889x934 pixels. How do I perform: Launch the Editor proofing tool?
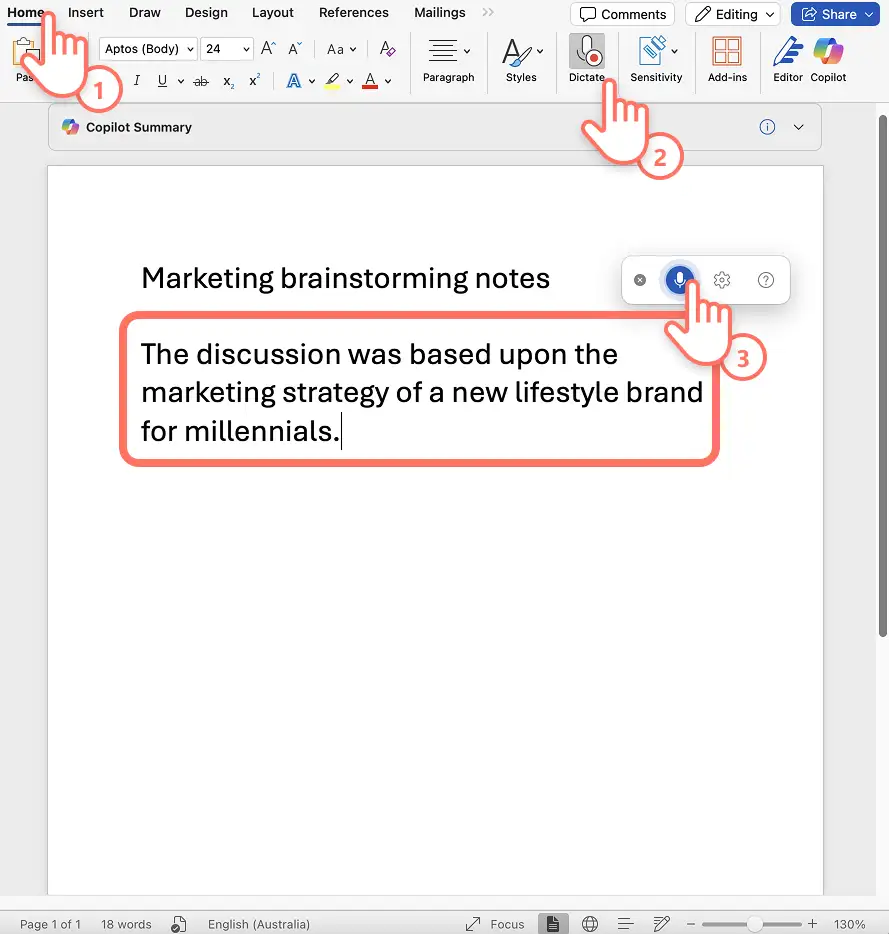[x=788, y=61]
